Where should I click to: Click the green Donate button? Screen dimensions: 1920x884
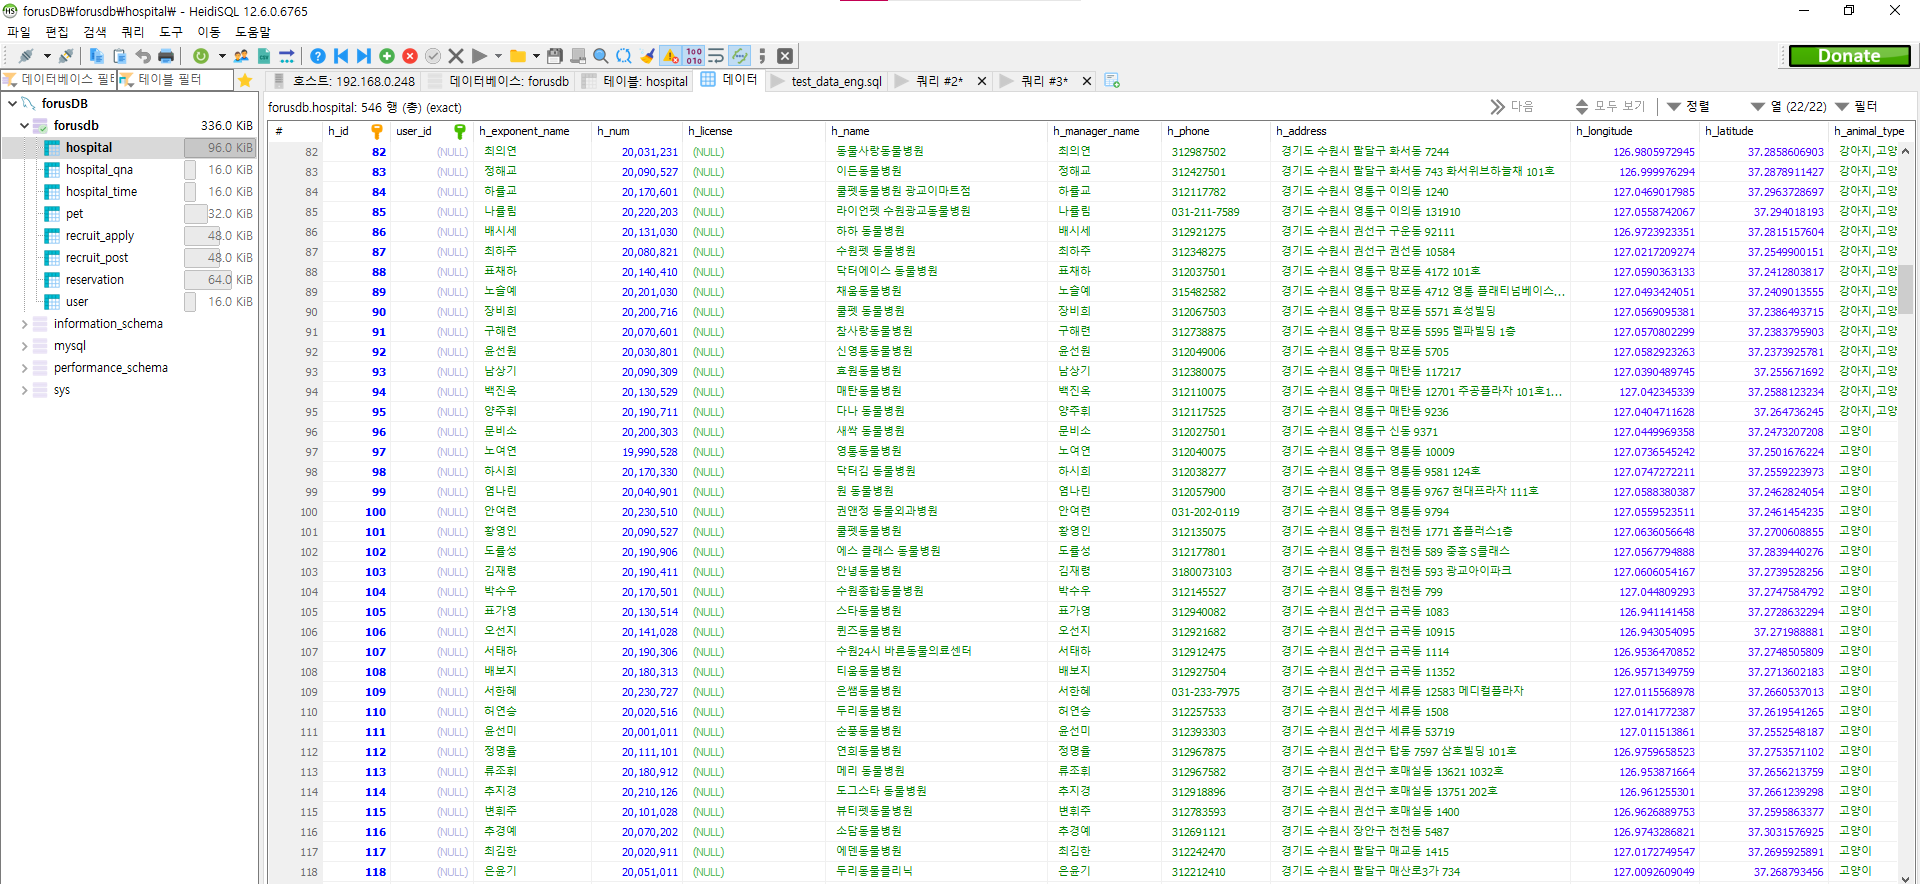(1849, 56)
